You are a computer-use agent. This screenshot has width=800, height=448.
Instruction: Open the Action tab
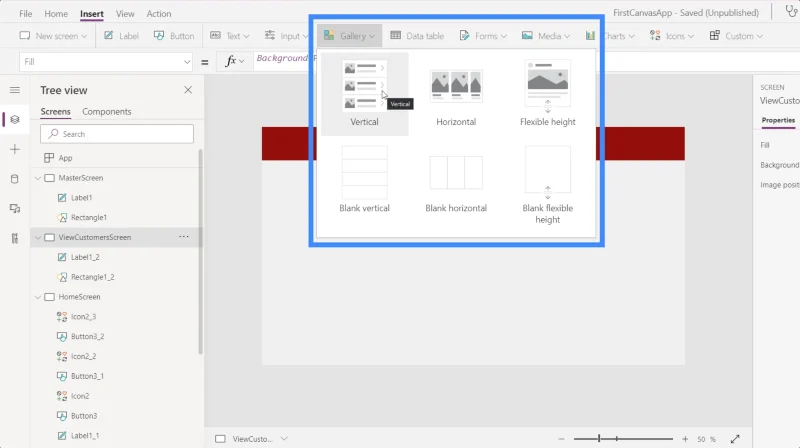[x=159, y=14]
